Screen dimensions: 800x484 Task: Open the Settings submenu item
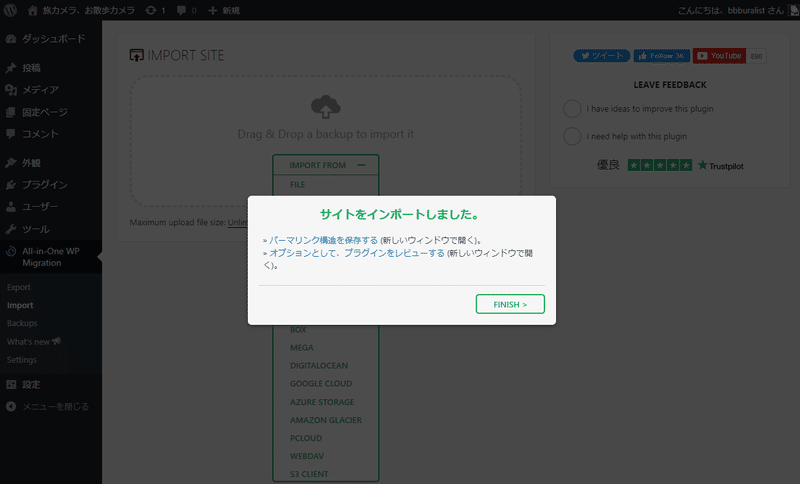[21, 360]
